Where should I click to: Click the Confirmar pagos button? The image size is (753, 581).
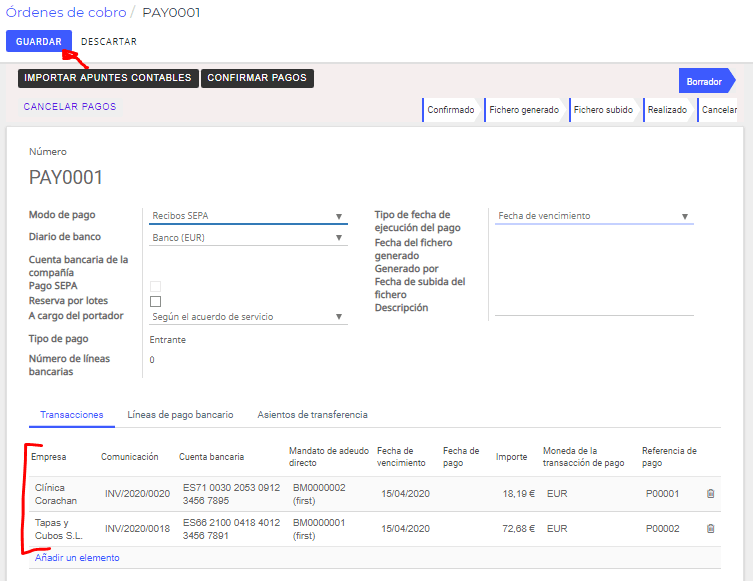(x=257, y=78)
